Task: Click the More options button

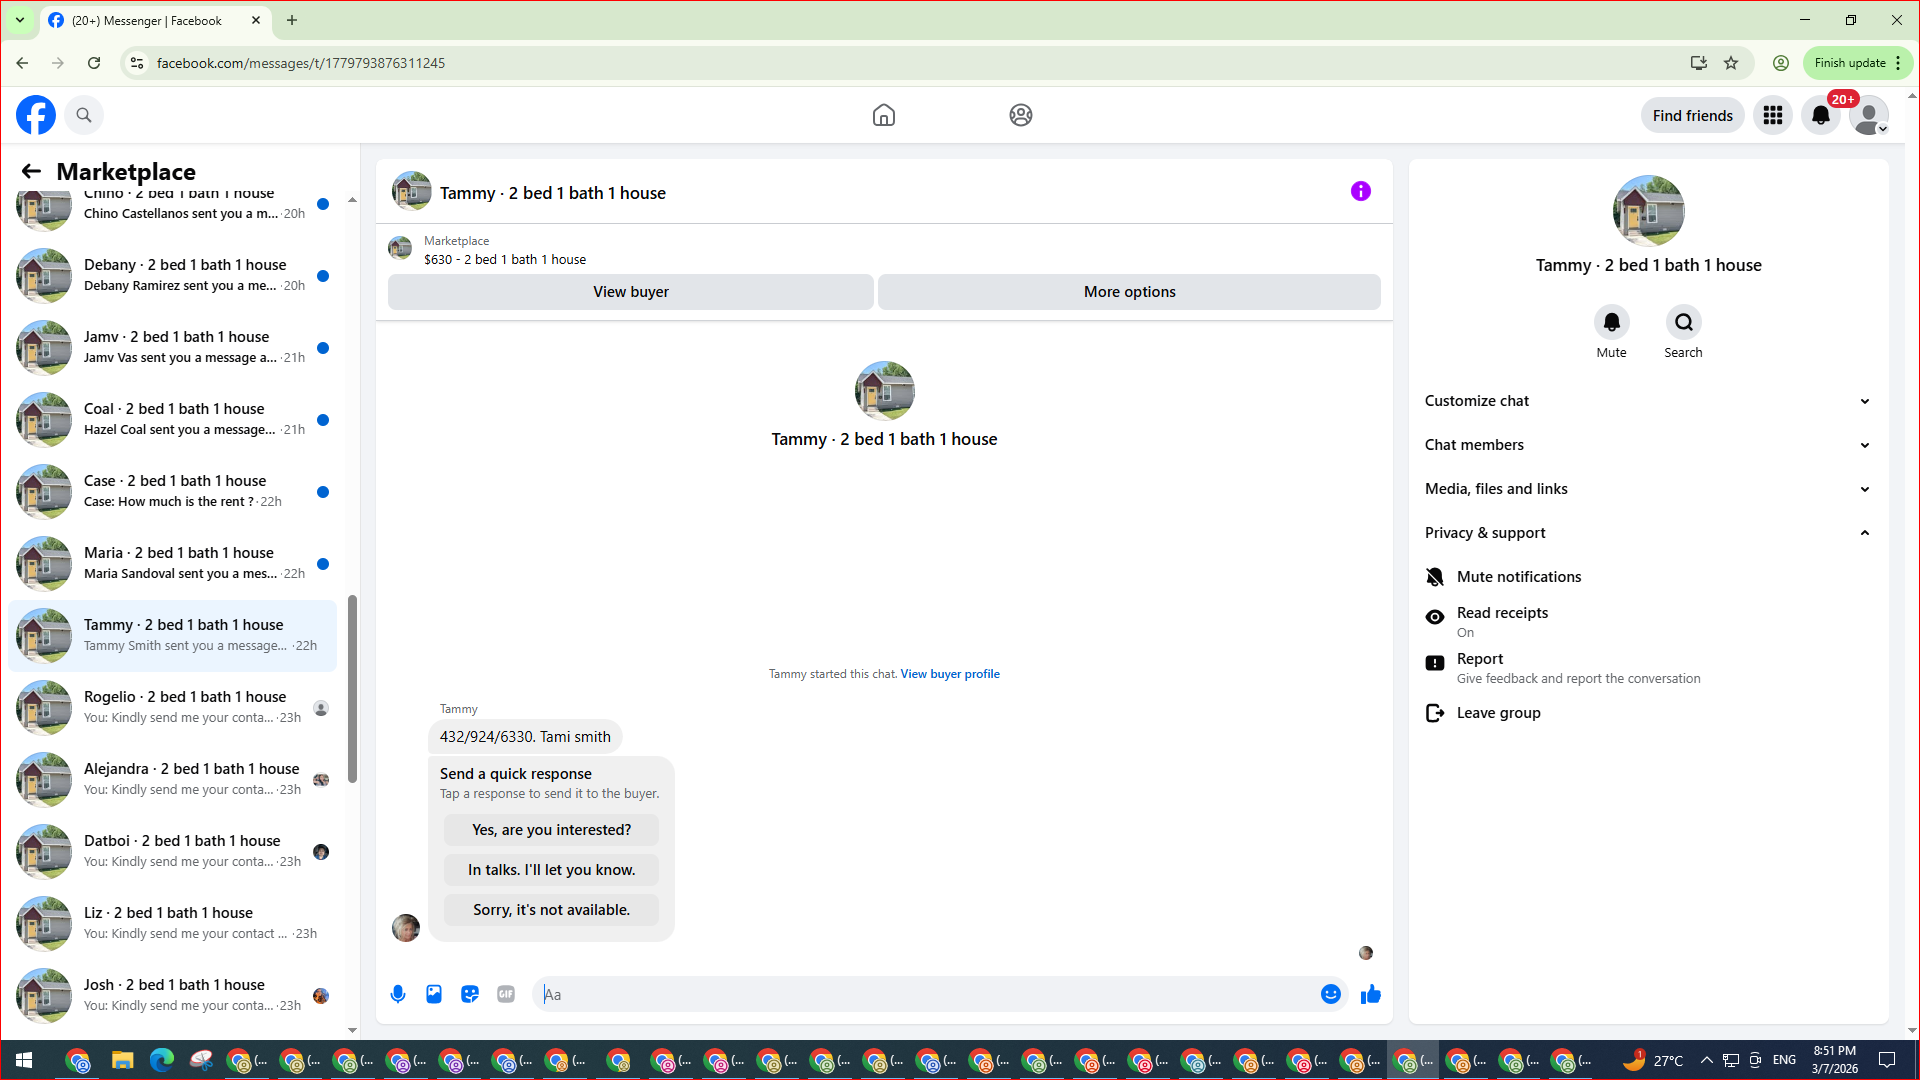Action: (1130, 292)
